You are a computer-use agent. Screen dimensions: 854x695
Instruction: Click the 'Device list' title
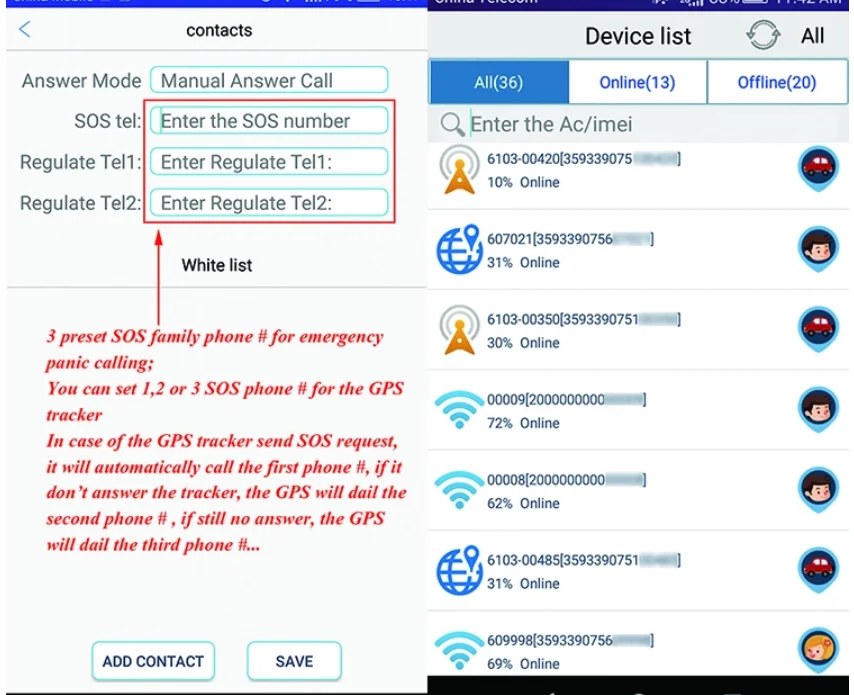(638, 36)
